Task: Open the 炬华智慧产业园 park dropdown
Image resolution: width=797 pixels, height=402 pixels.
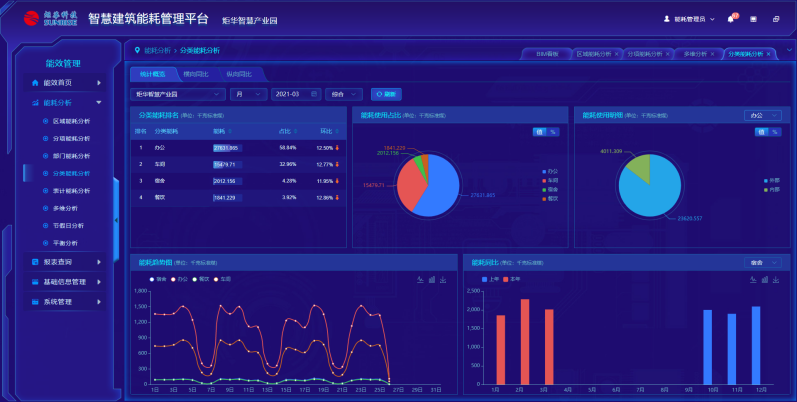Action: pos(178,94)
